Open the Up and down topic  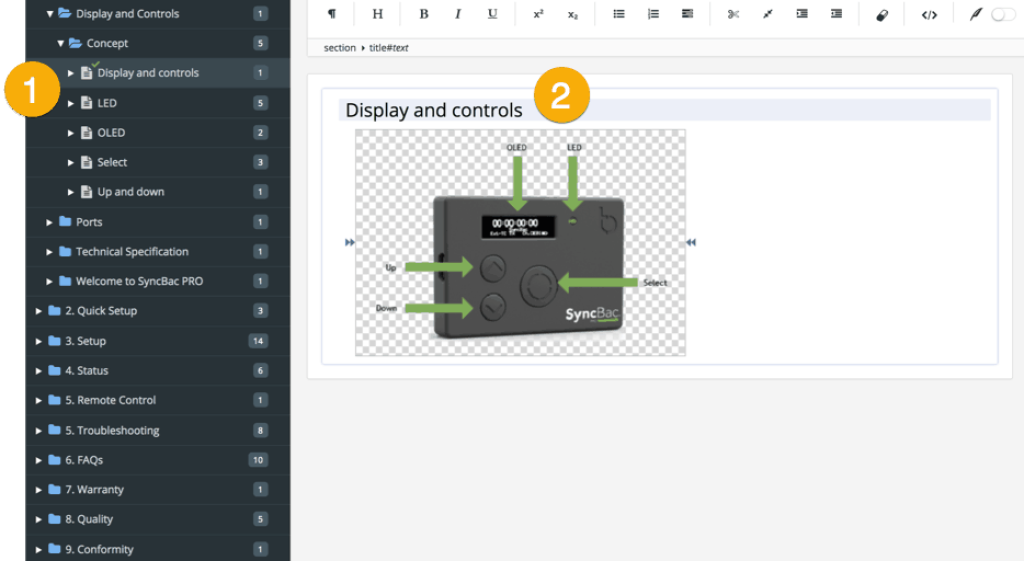tap(130, 192)
